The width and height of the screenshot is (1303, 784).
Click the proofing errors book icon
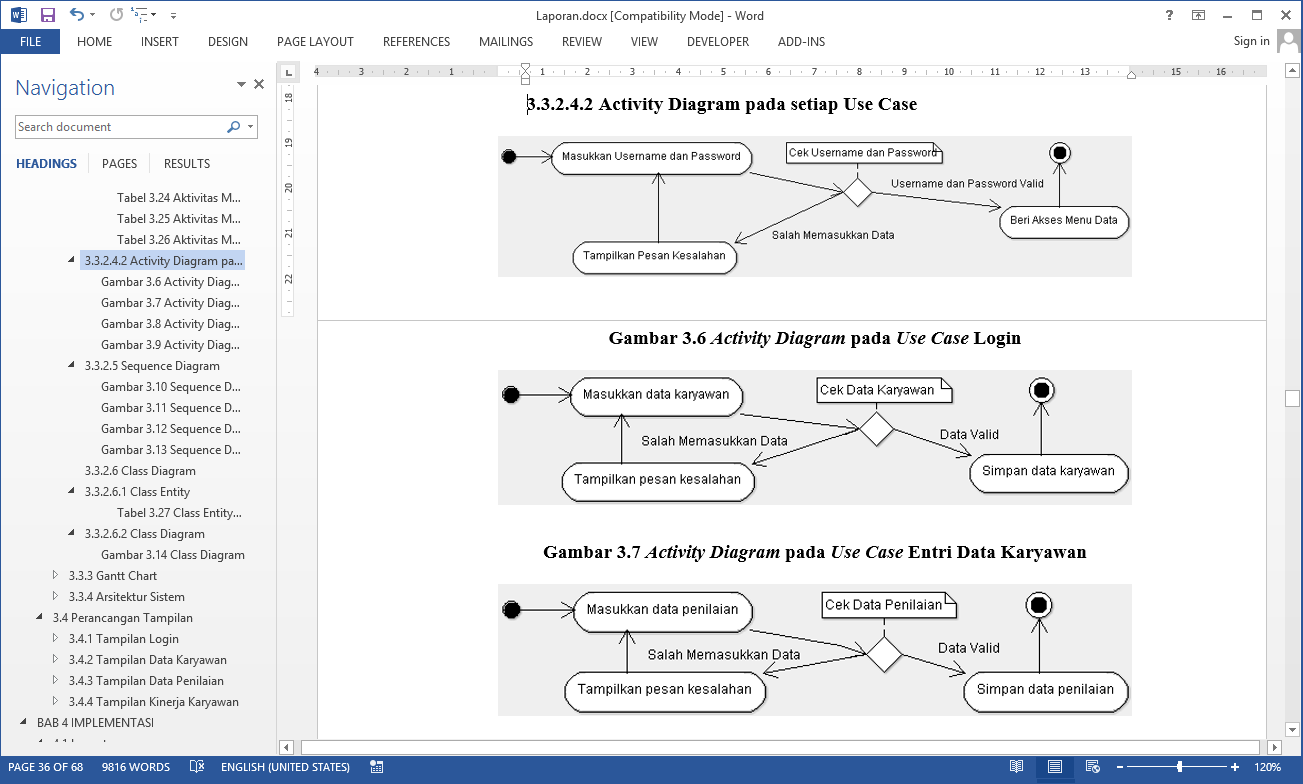[x=197, y=767]
